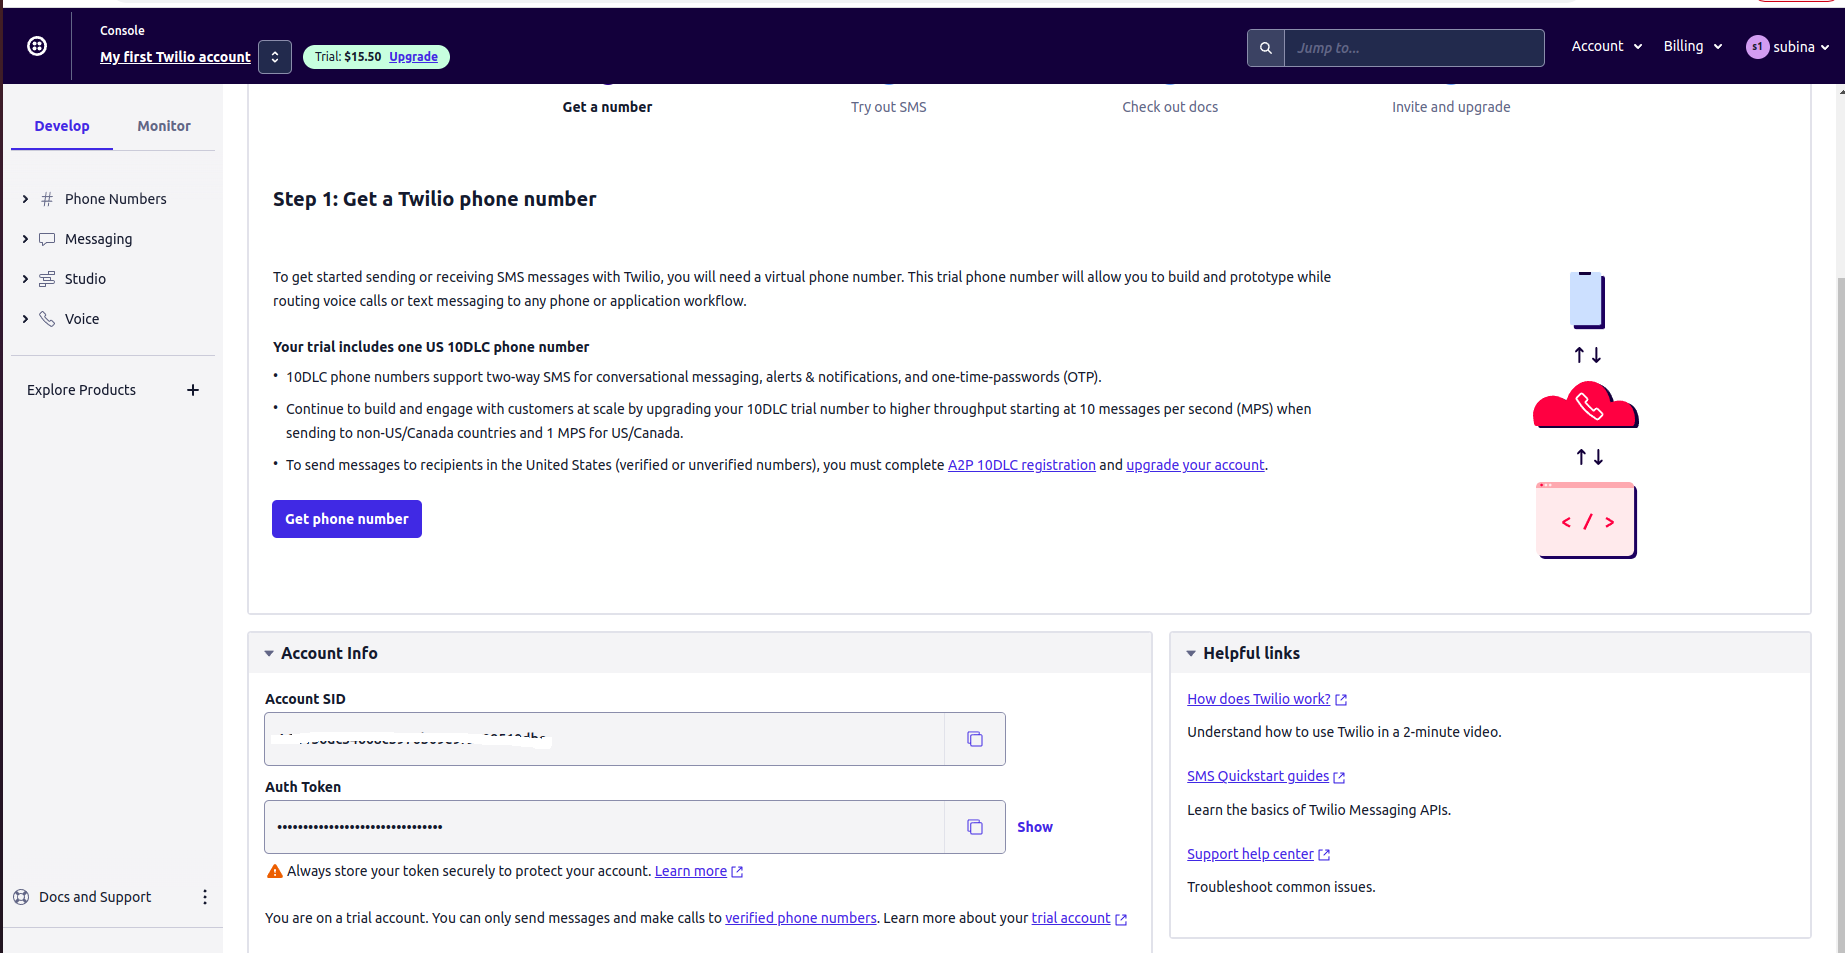1845x953 pixels.
Task: Click the Docs and Support icon
Action: coord(21,897)
